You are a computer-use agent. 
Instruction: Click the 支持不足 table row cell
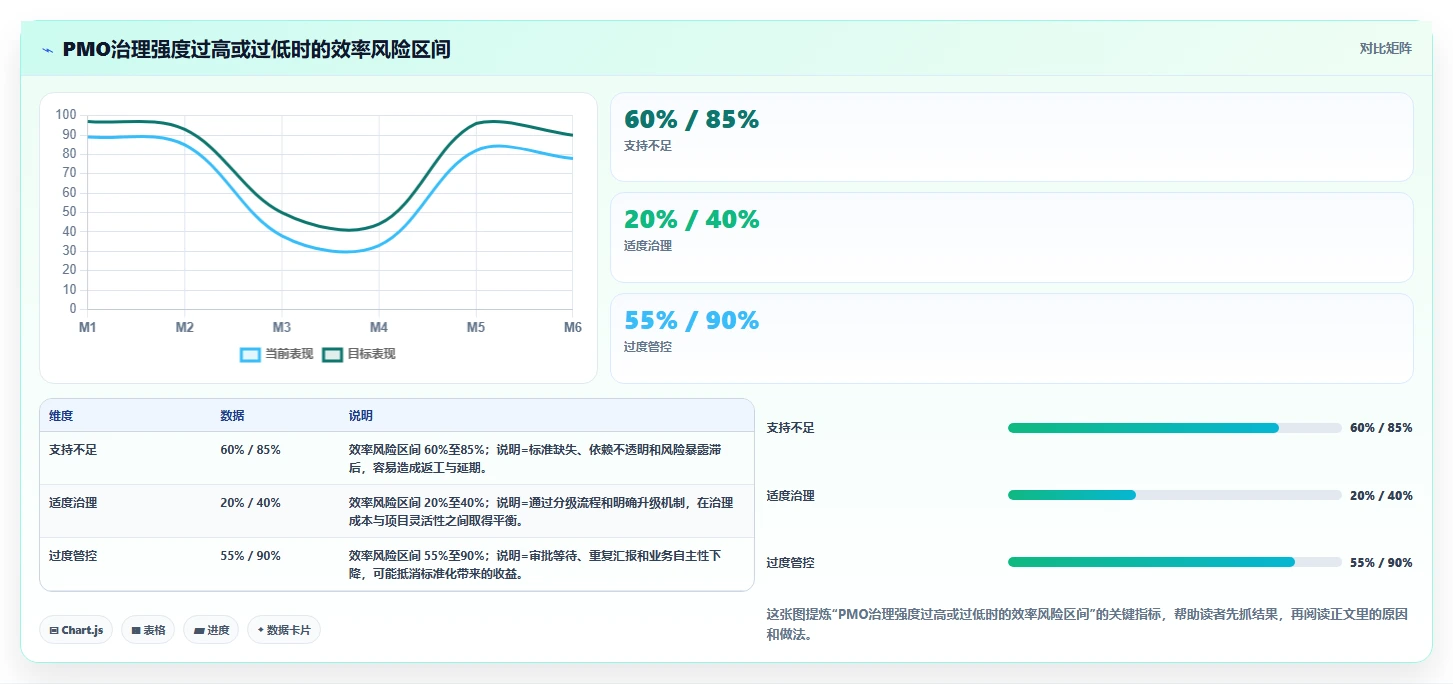coord(73,450)
